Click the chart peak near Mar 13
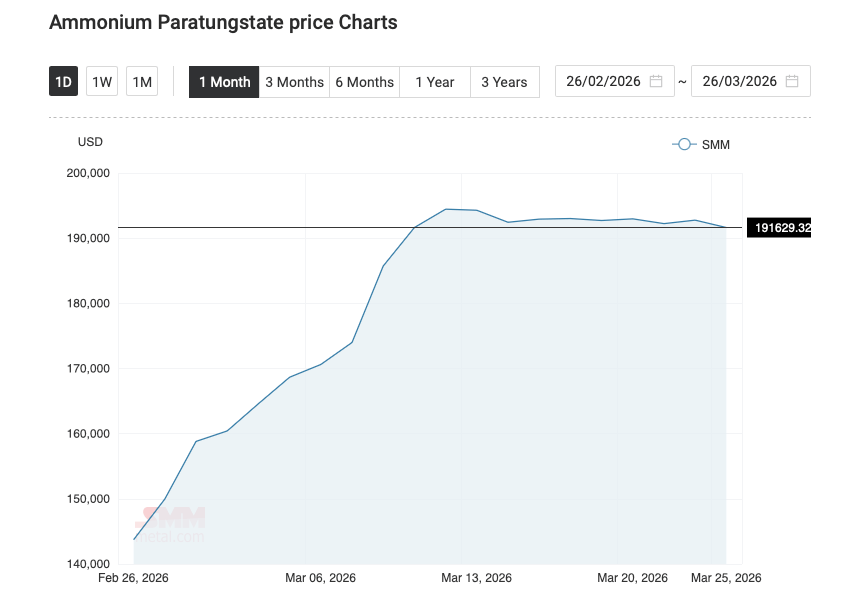 click(446, 209)
